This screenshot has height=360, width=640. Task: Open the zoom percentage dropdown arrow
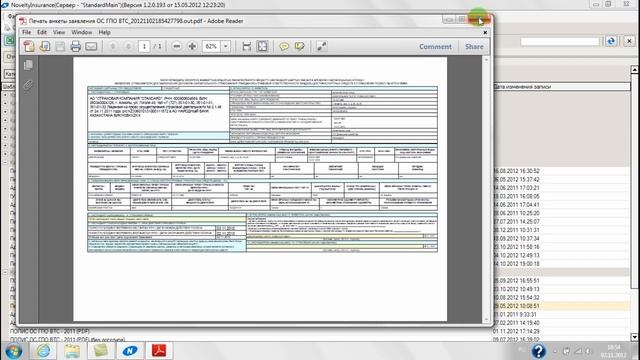(x=226, y=47)
